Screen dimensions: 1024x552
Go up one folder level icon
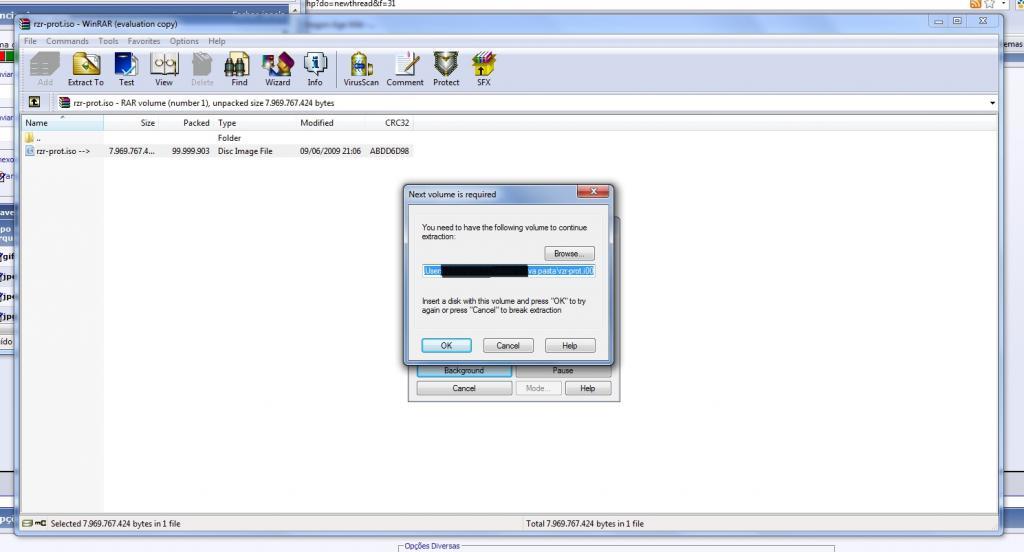(34, 102)
